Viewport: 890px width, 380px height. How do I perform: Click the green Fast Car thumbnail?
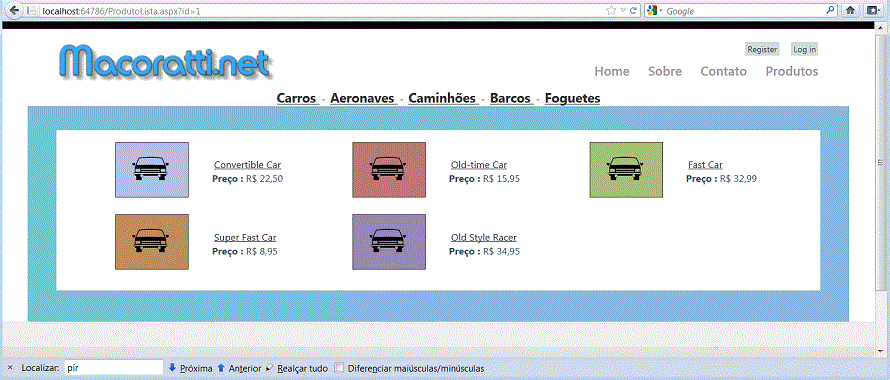coord(626,170)
